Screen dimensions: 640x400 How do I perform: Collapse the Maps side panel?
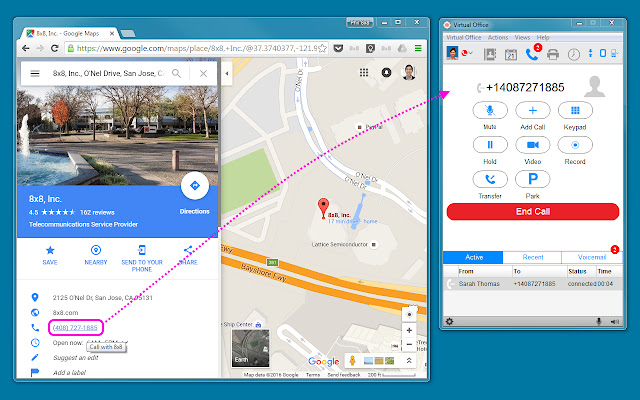click(227, 73)
